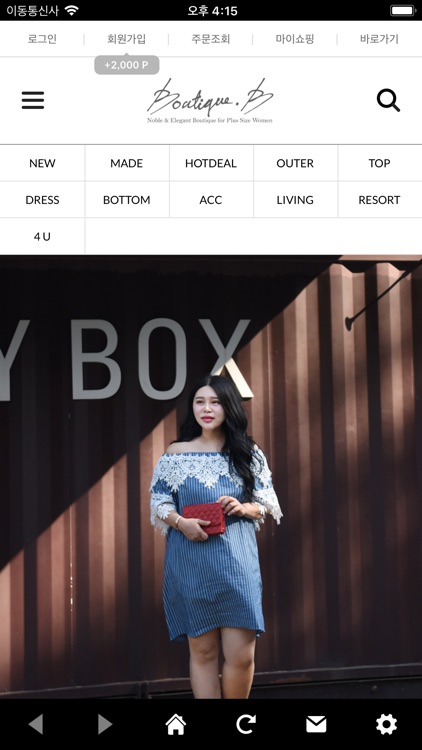Open the mail envelope icon

coord(316,724)
